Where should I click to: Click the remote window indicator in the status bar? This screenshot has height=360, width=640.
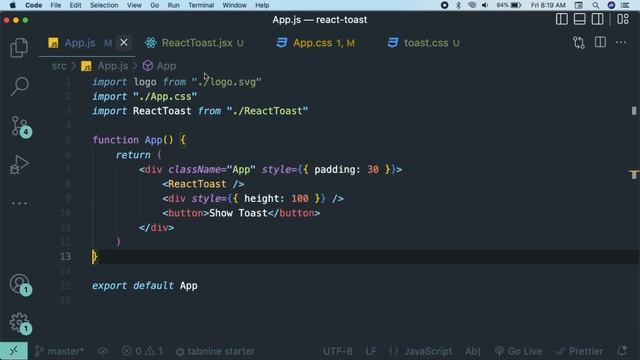14,351
